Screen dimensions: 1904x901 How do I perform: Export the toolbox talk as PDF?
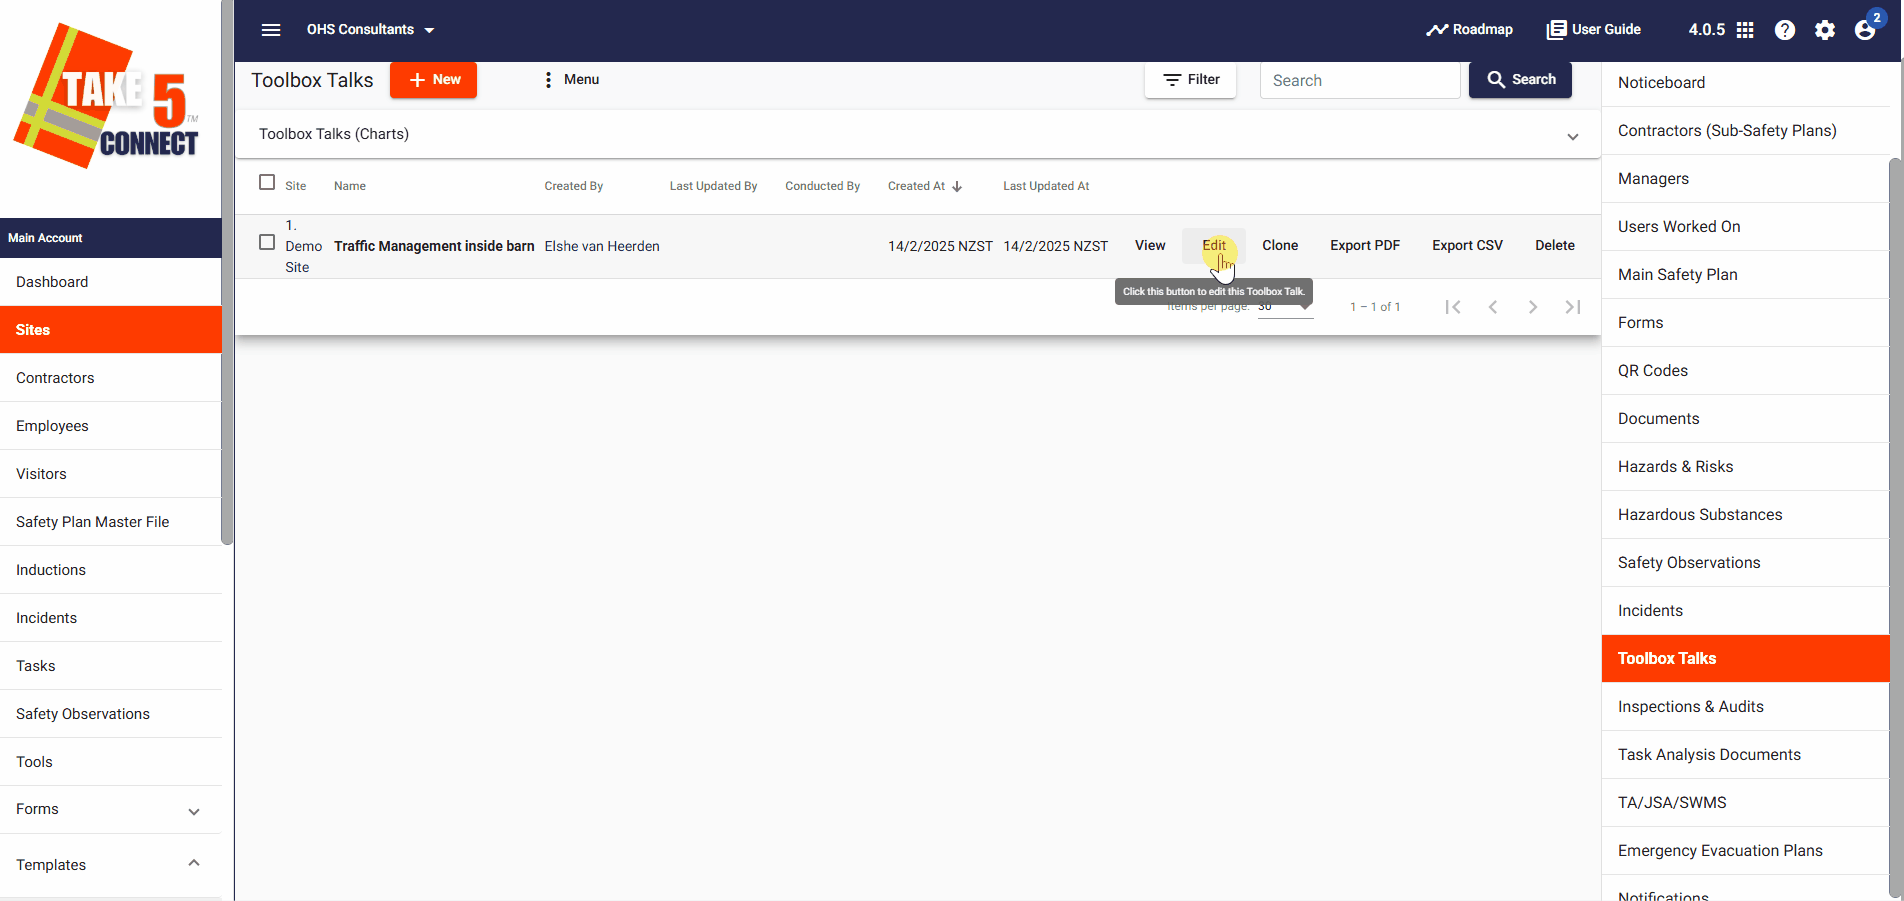[x=1365, y=246]
